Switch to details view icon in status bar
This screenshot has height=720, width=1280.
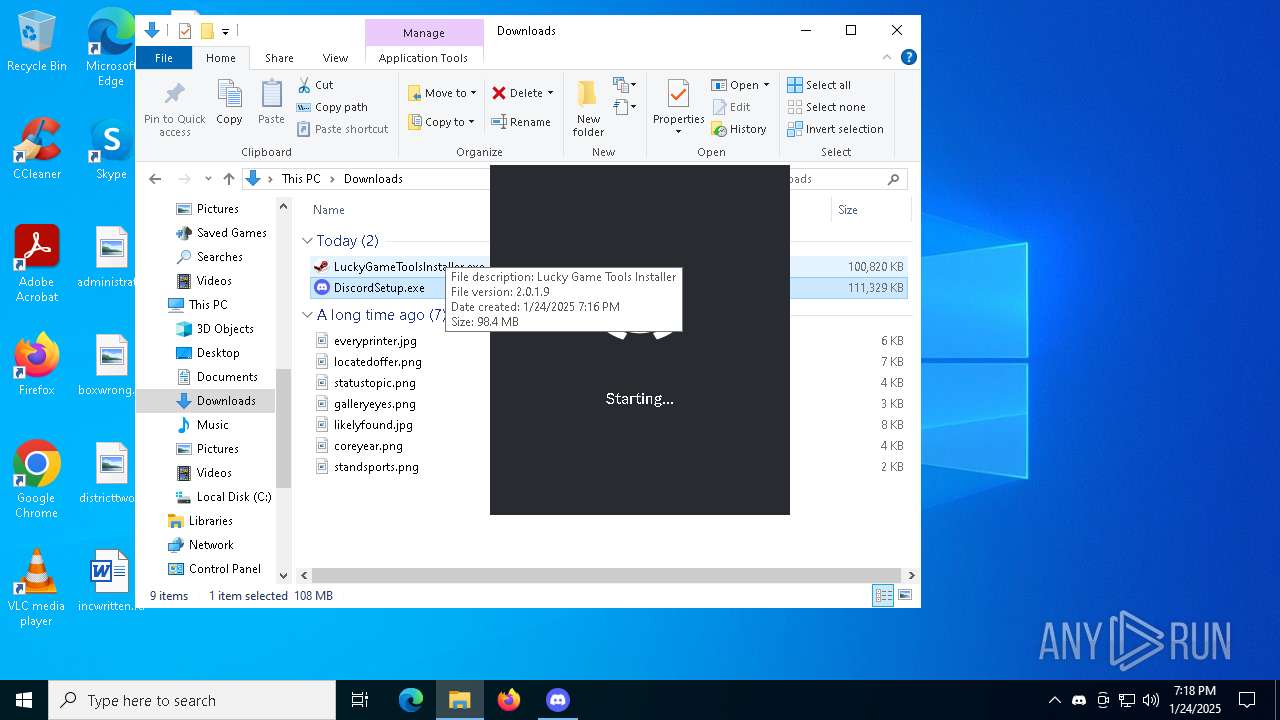[883, 596]
